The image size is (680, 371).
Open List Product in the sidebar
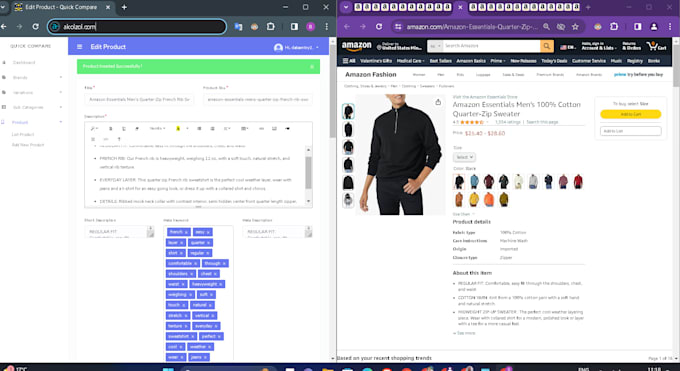23,135
